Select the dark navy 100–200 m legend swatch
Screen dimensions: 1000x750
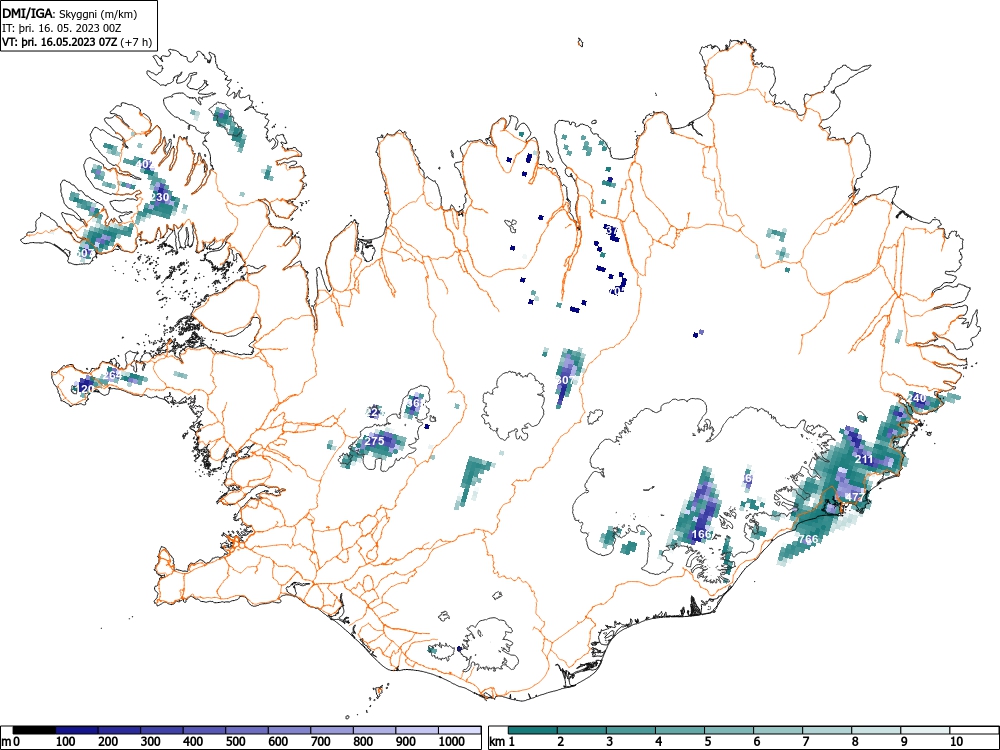pos(77,730)
